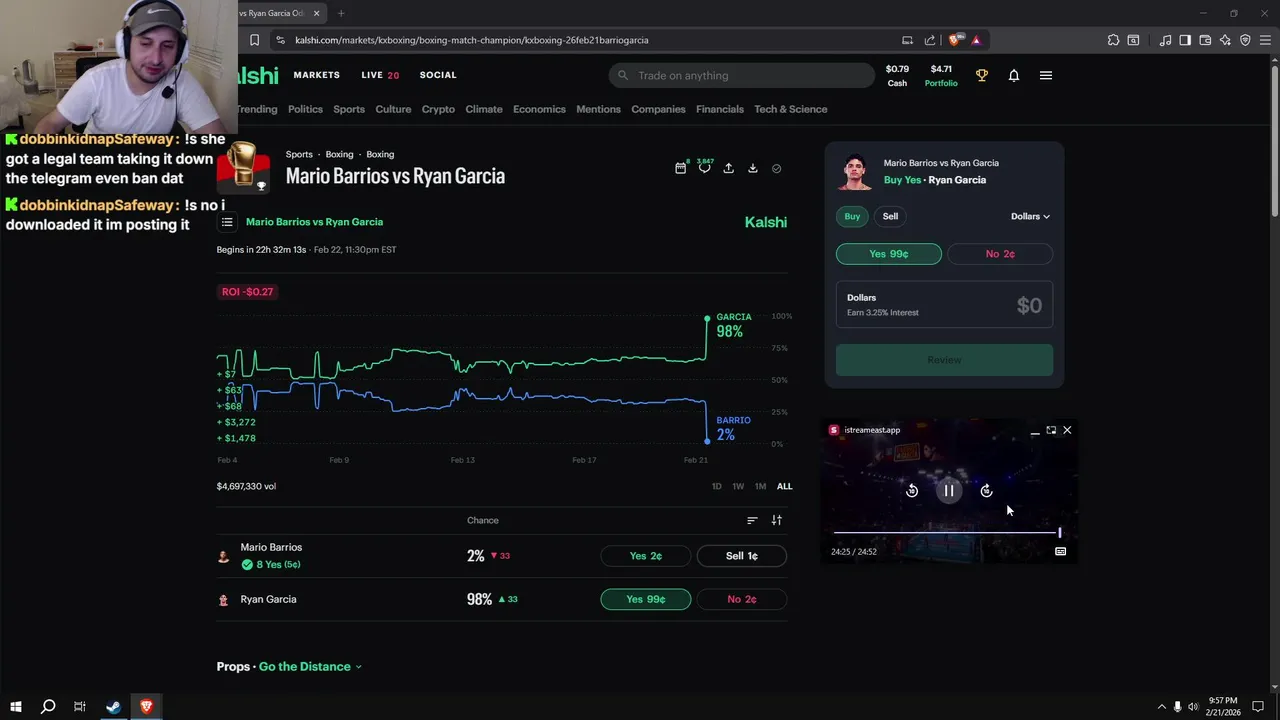Open the Portfolio $4.71 link
The width and height of the screenshot is (1280, 720).
(x=941, y=76)
